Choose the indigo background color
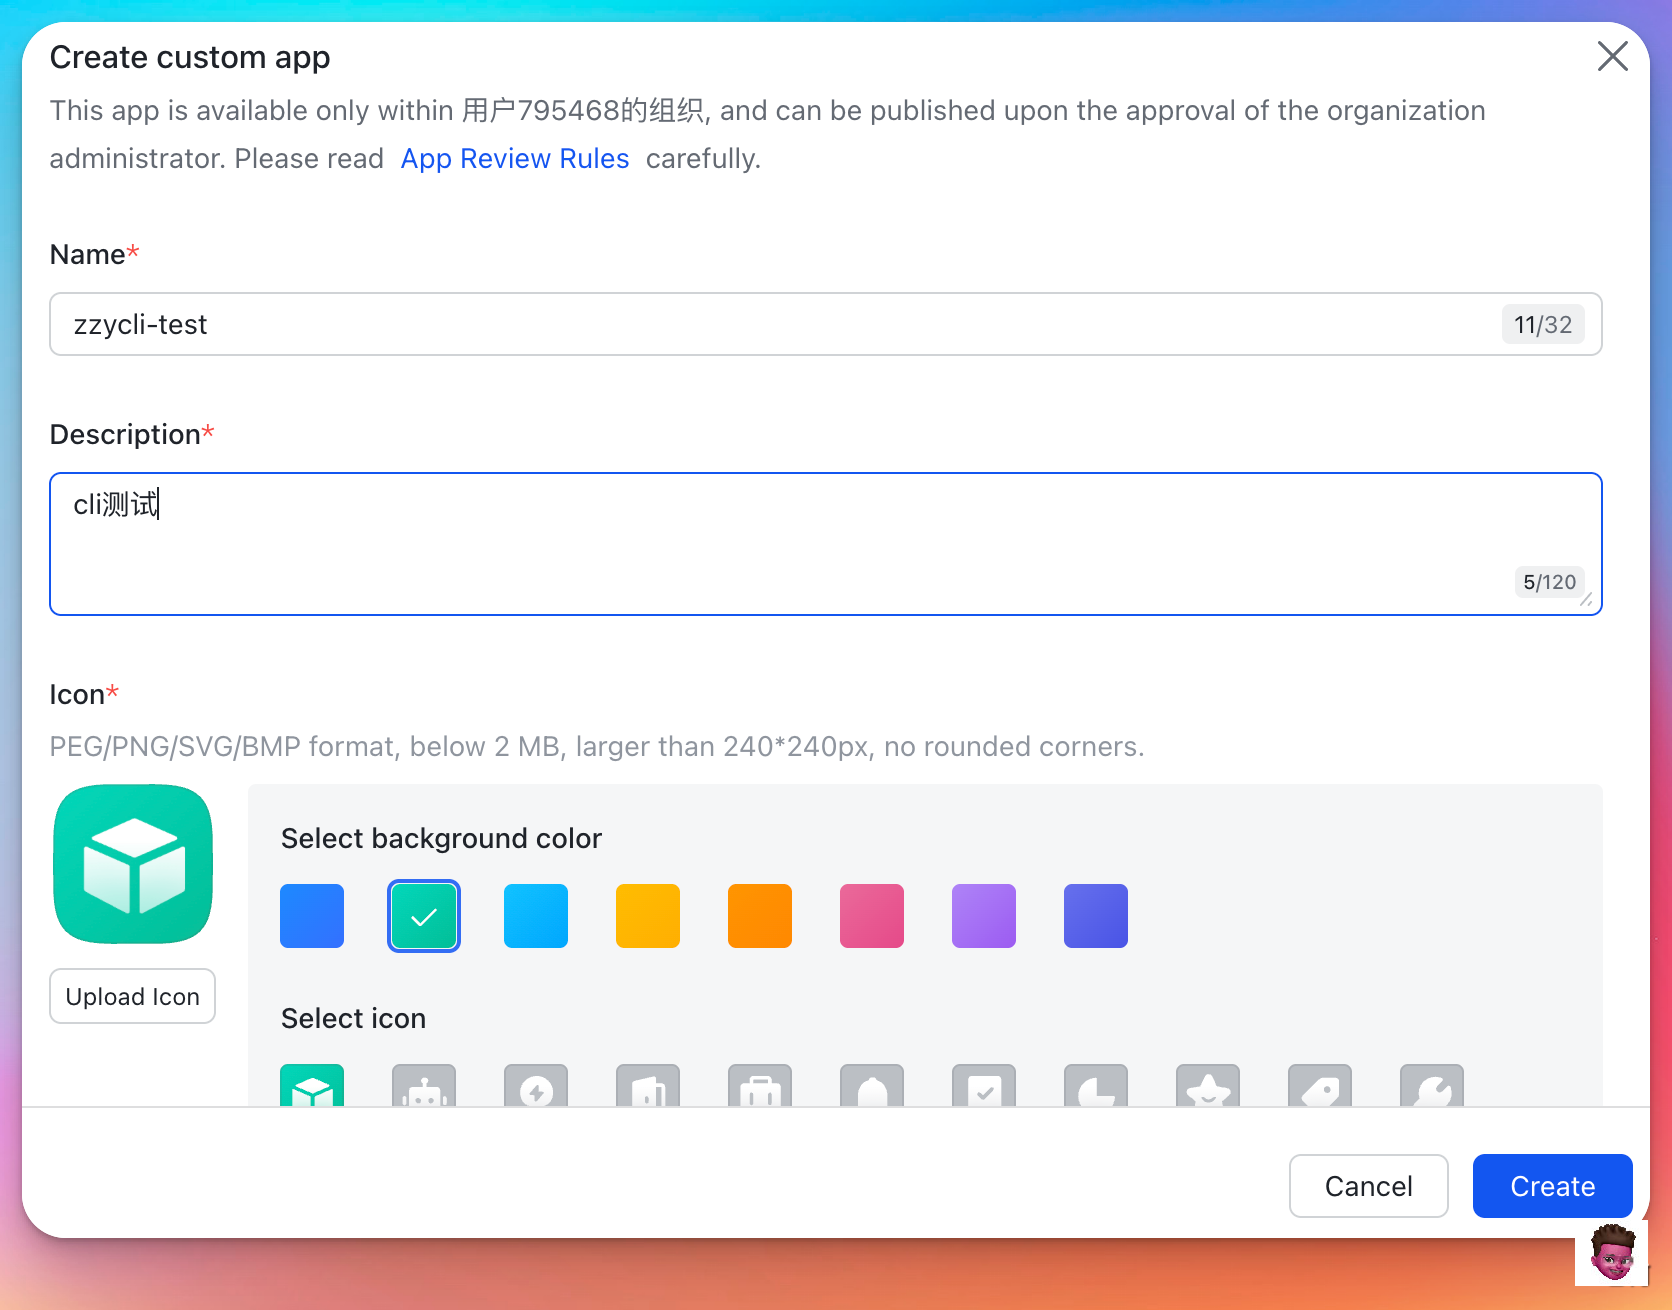 (x=1096, y=916)
